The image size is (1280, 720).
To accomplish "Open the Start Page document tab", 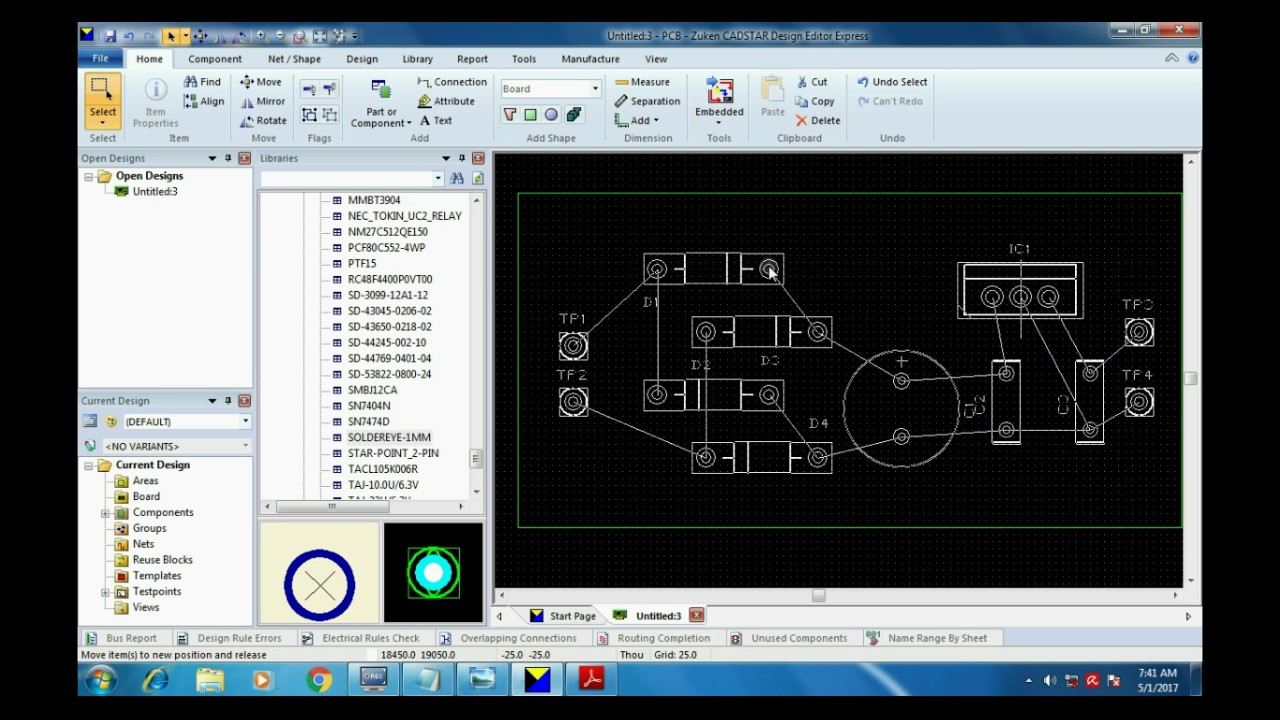I will click(563, 616).
